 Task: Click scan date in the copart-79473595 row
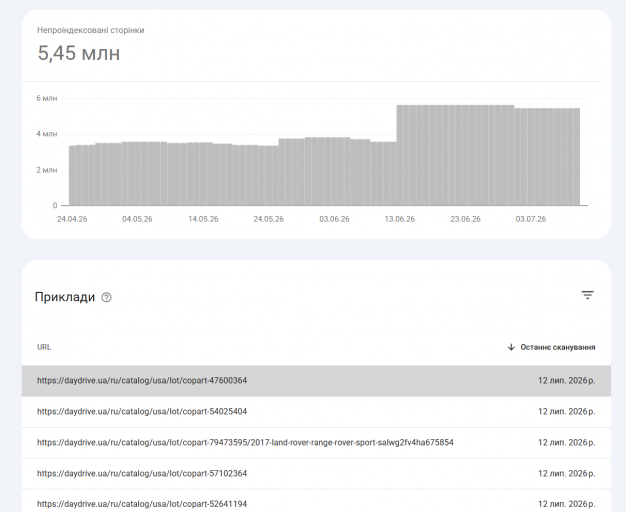(x=567, y=443)
